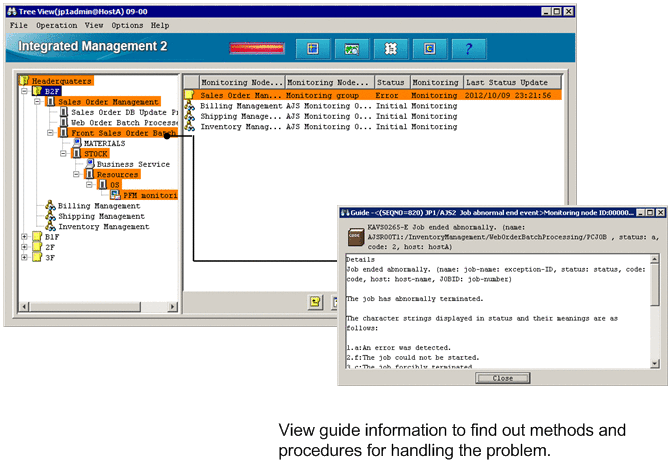Click the help question mark toolbar button
Viewport: 672px width, 464px height.
pos(468,49)
